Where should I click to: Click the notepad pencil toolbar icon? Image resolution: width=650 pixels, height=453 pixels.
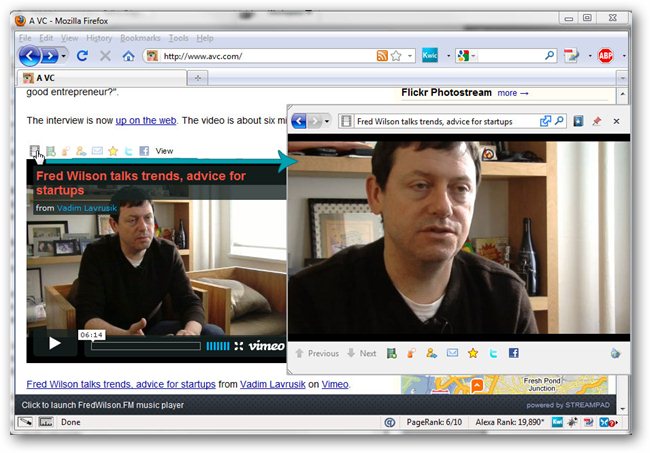(x=572, y=56)
